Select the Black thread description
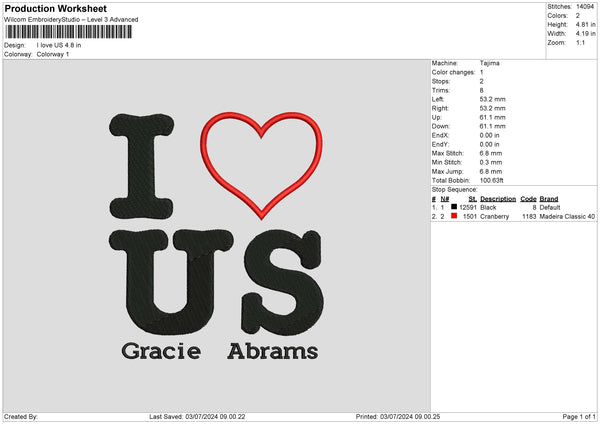Image resolution: width=600 pixels, height=424 pixels. pos(488,207)
